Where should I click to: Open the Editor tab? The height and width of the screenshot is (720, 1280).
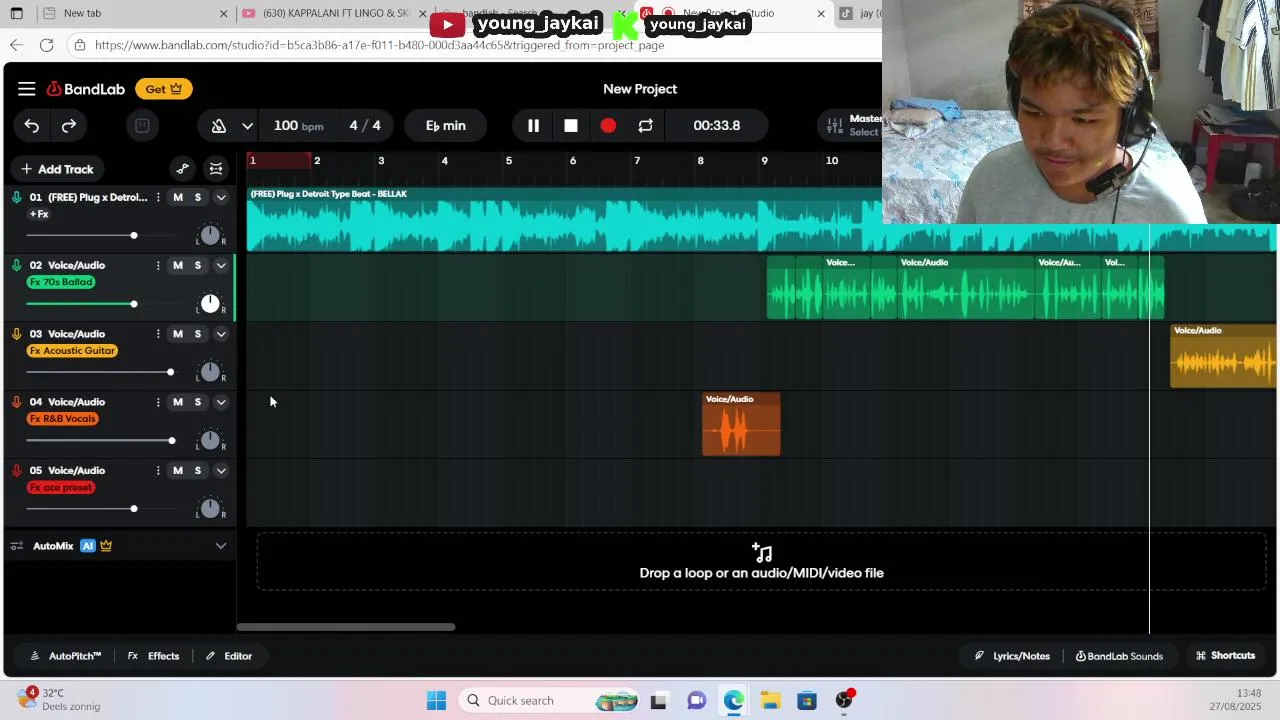pyautogui.click(x=229, y=656)
